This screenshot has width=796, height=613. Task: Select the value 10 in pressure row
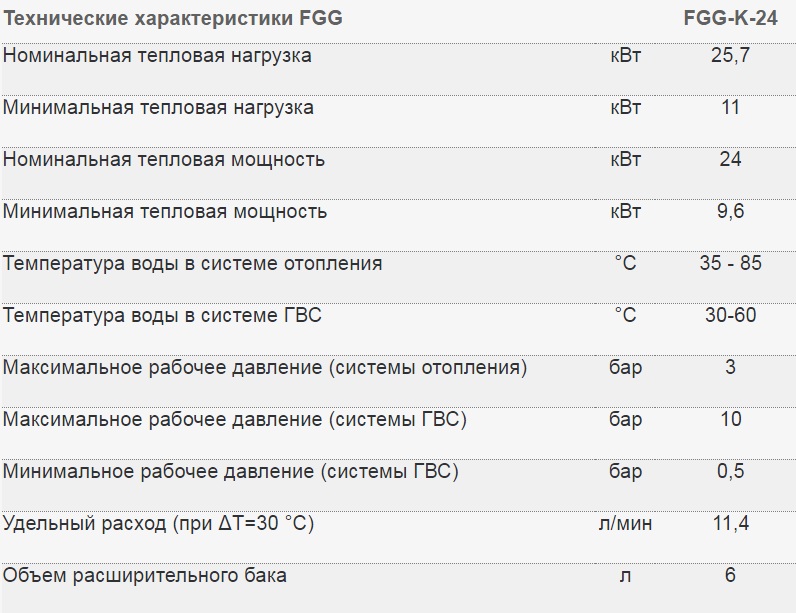pos(730,420)
